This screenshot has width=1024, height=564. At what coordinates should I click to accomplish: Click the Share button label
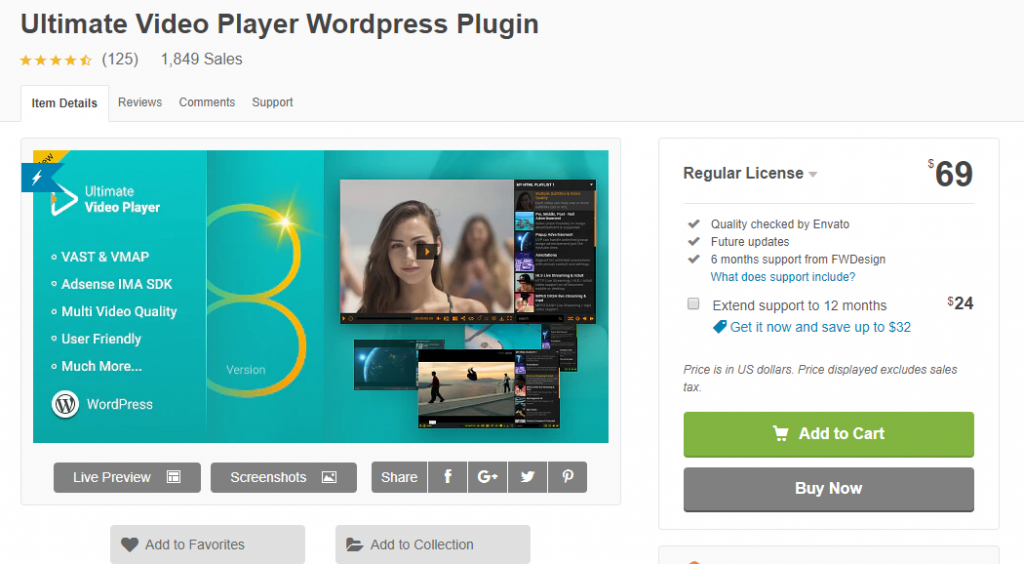click(x=399, y=477)
